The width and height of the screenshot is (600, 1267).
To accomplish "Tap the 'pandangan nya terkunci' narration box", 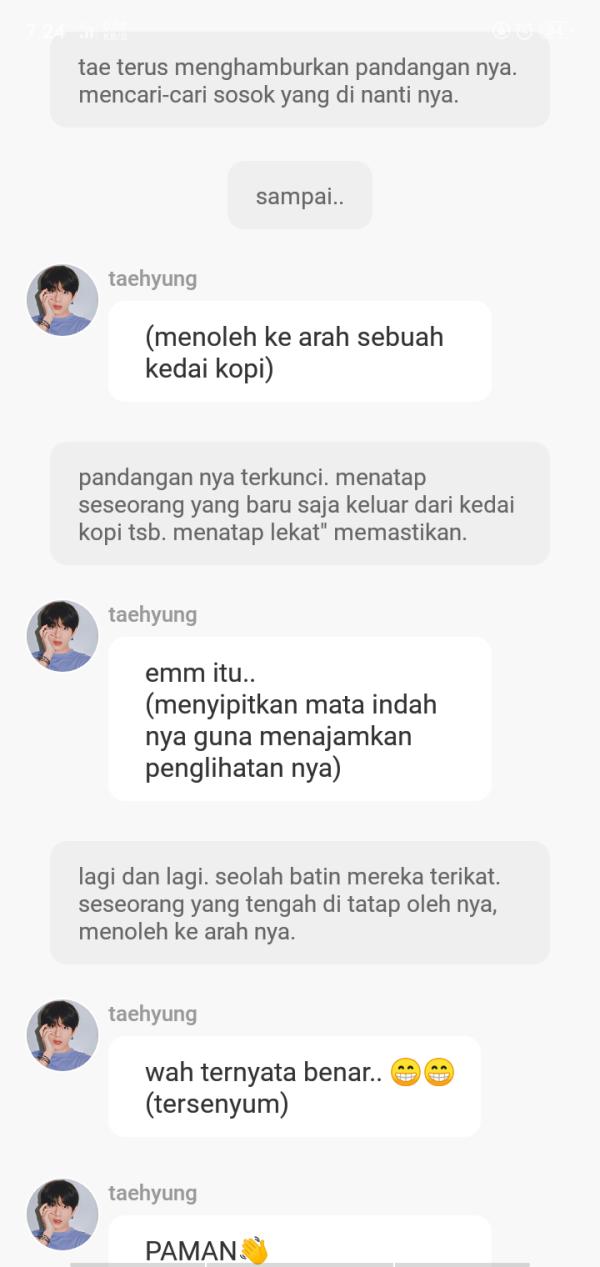I will (300, 504).
